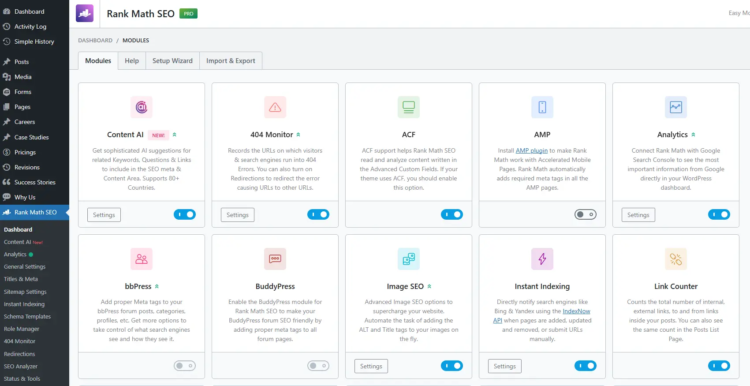This screenshot has height=386, width=750.
Task: Click the ACF module monitor icon
Action: pos(408,107)
